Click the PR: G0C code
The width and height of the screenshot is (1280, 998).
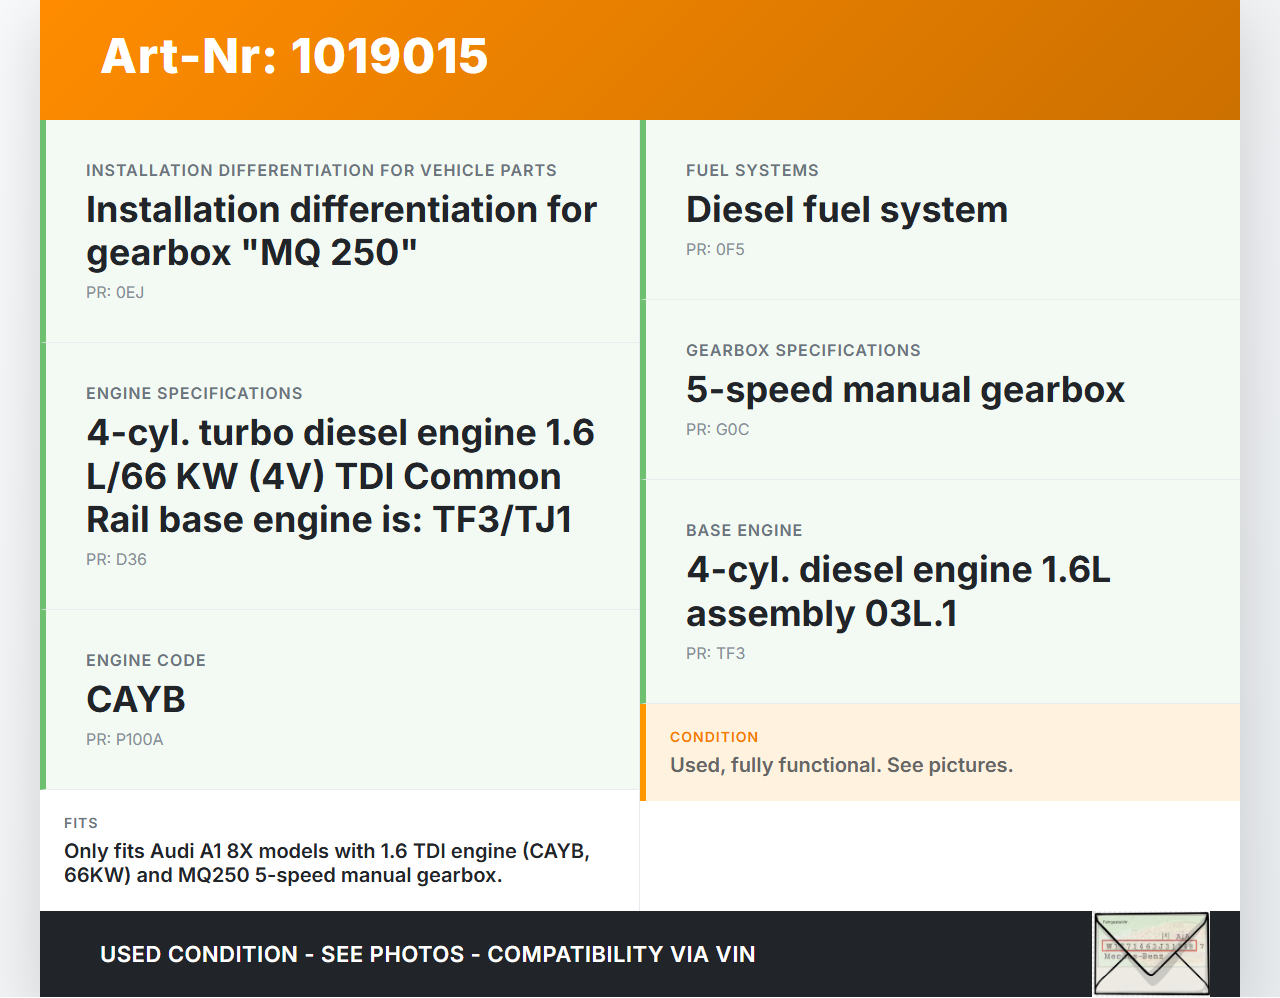717,430
